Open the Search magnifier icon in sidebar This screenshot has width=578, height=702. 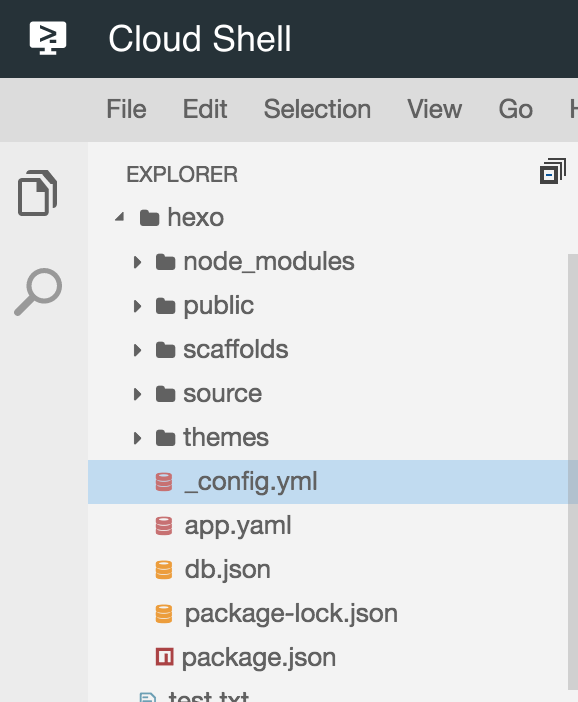point(38,292)
